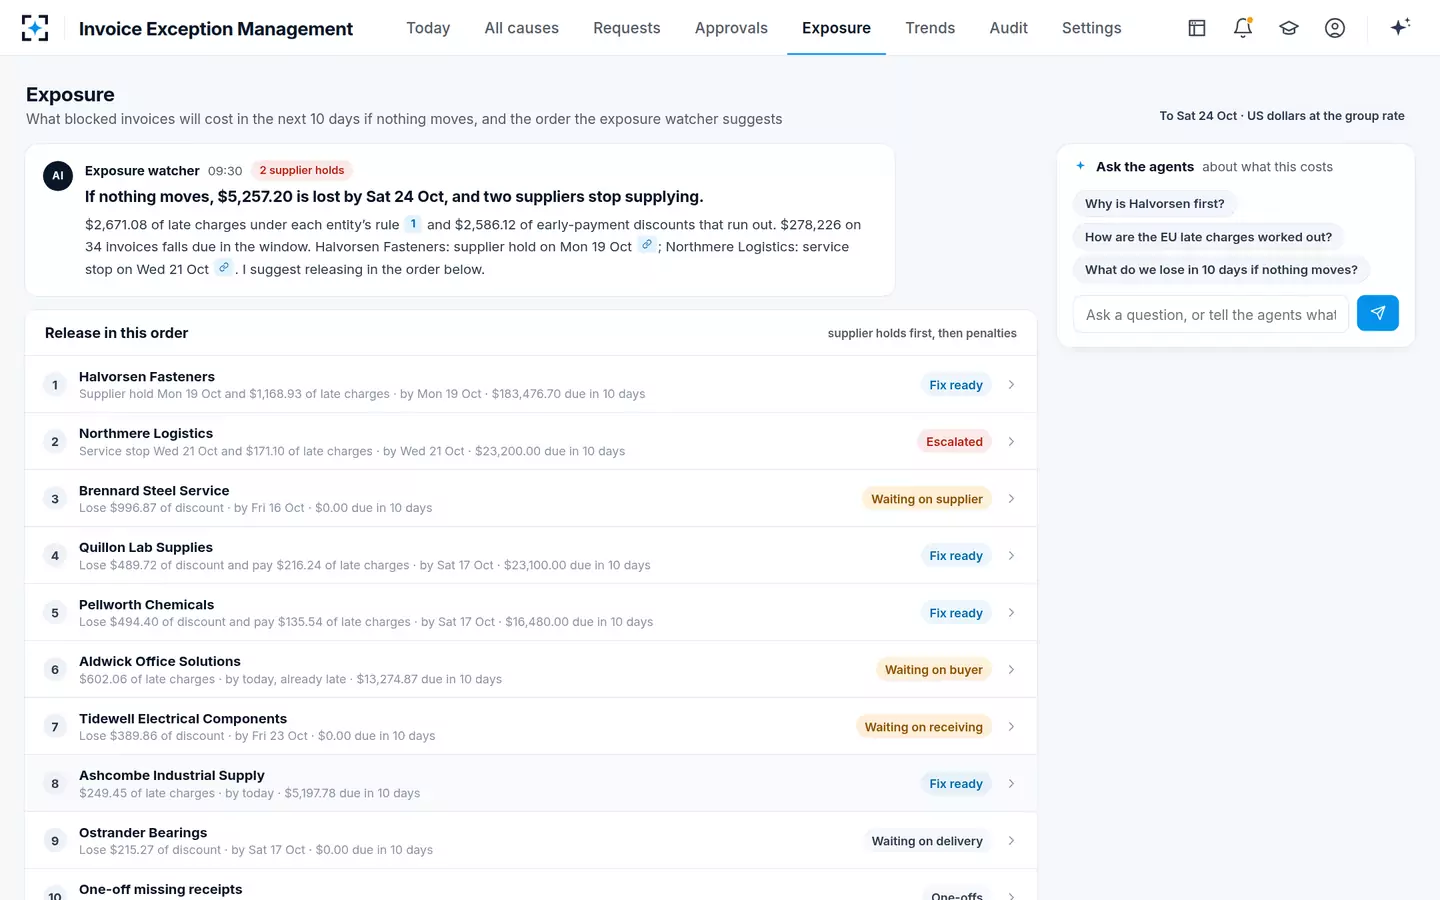Click the Waiting on delivery badge
This screenshot has width=1440, height=900.
click(927, 841)
